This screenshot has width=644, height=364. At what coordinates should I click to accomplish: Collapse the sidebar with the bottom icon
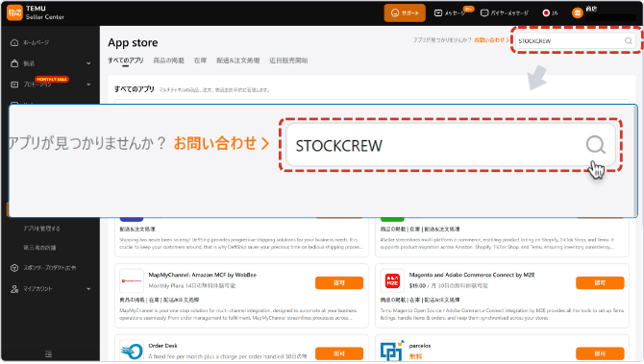48,354
